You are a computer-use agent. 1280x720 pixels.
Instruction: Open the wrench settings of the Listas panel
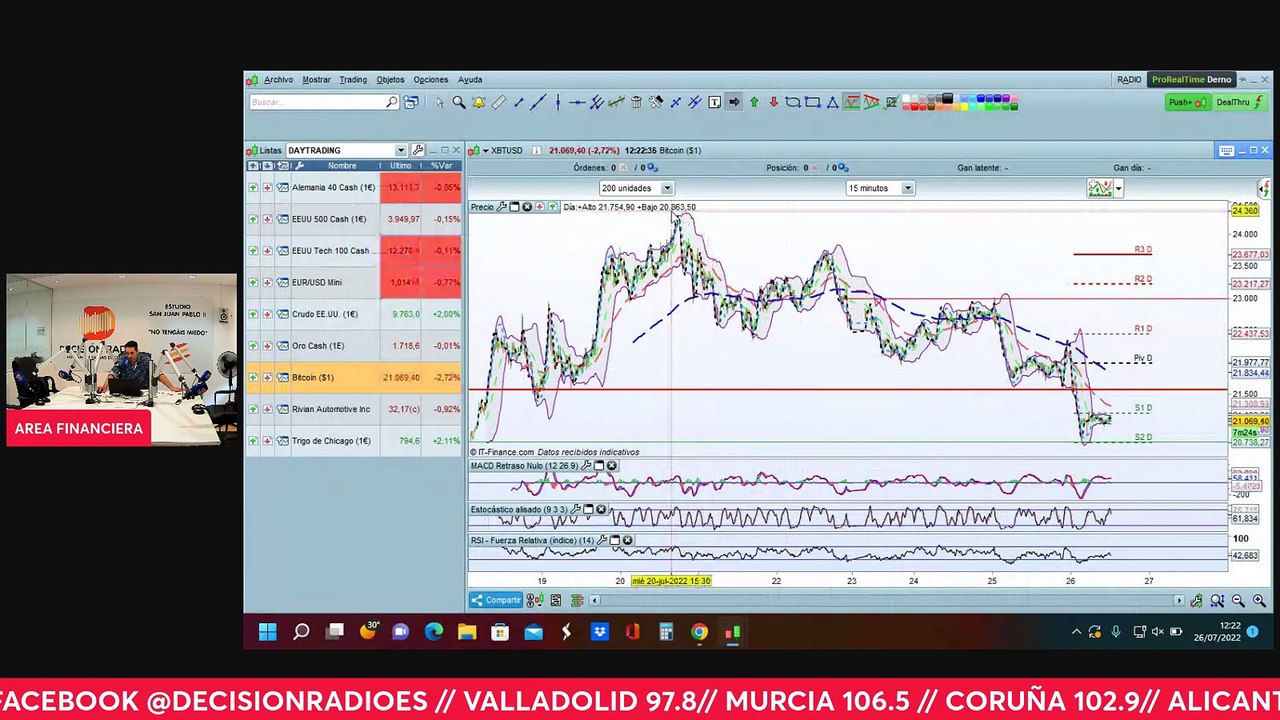pos(418,150)
